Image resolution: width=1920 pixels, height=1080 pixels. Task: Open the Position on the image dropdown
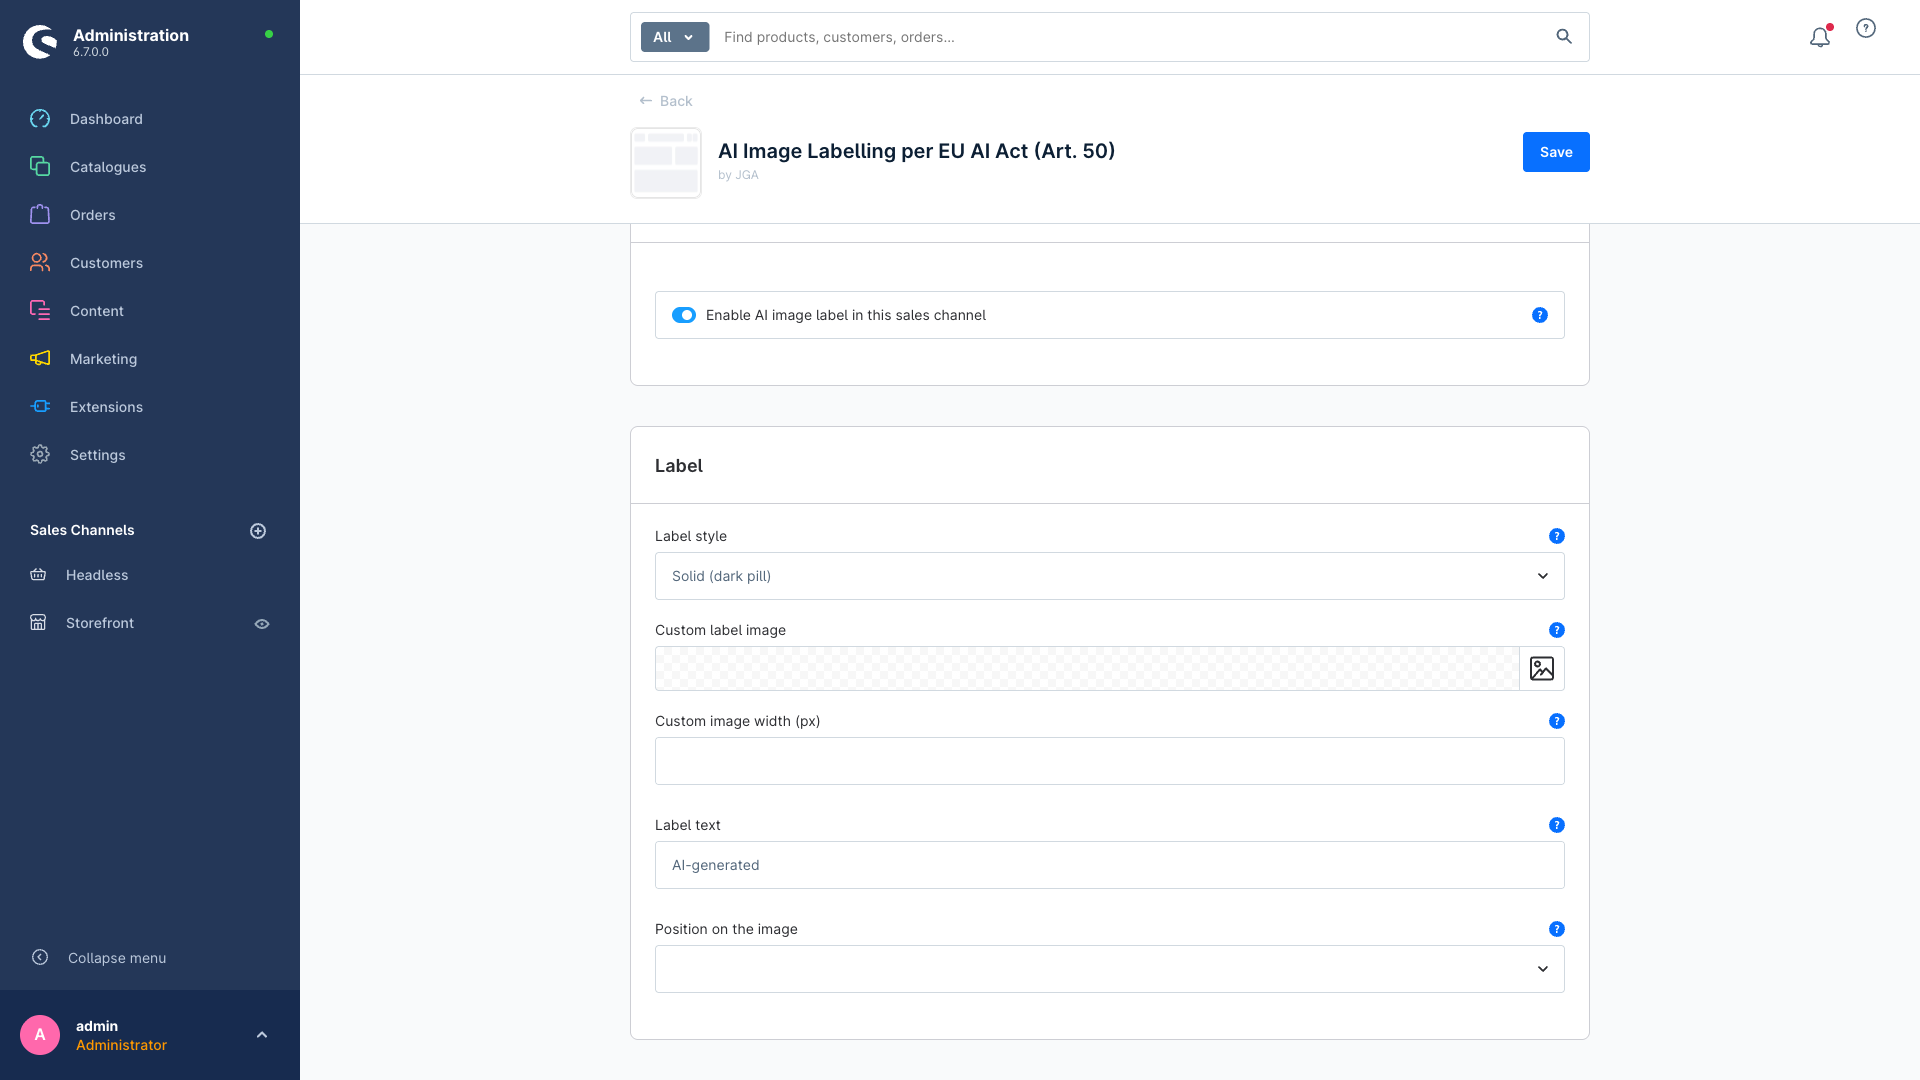[1110, 969]
